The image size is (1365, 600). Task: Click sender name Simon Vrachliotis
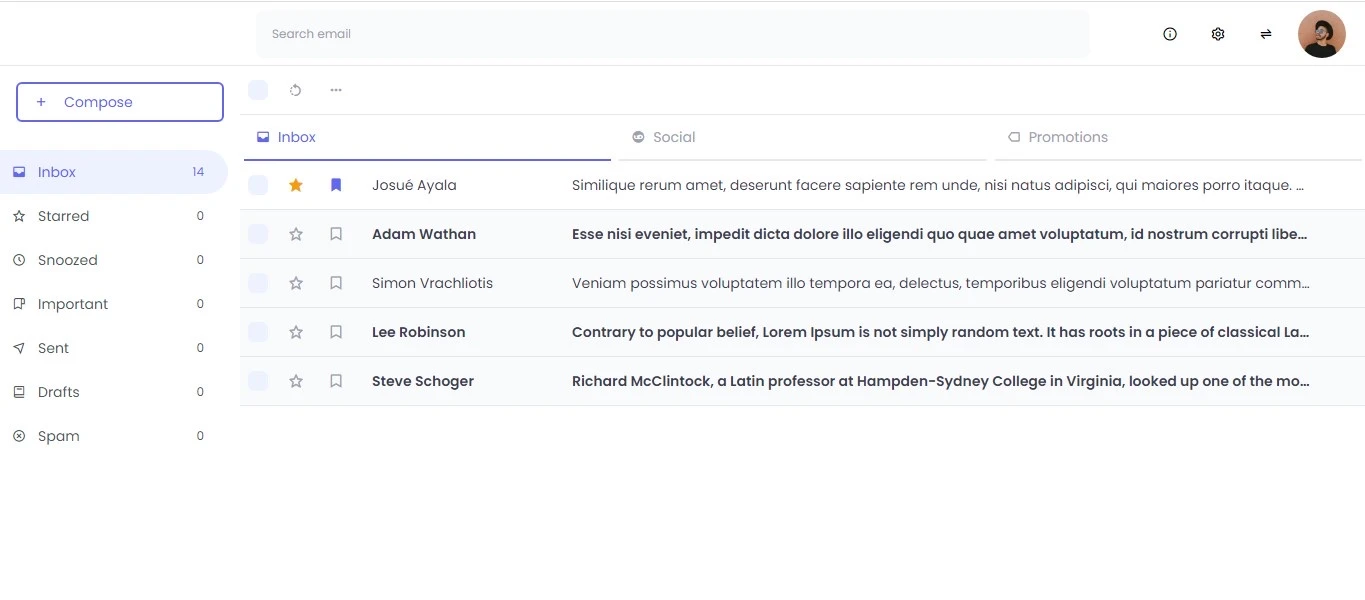432,283
